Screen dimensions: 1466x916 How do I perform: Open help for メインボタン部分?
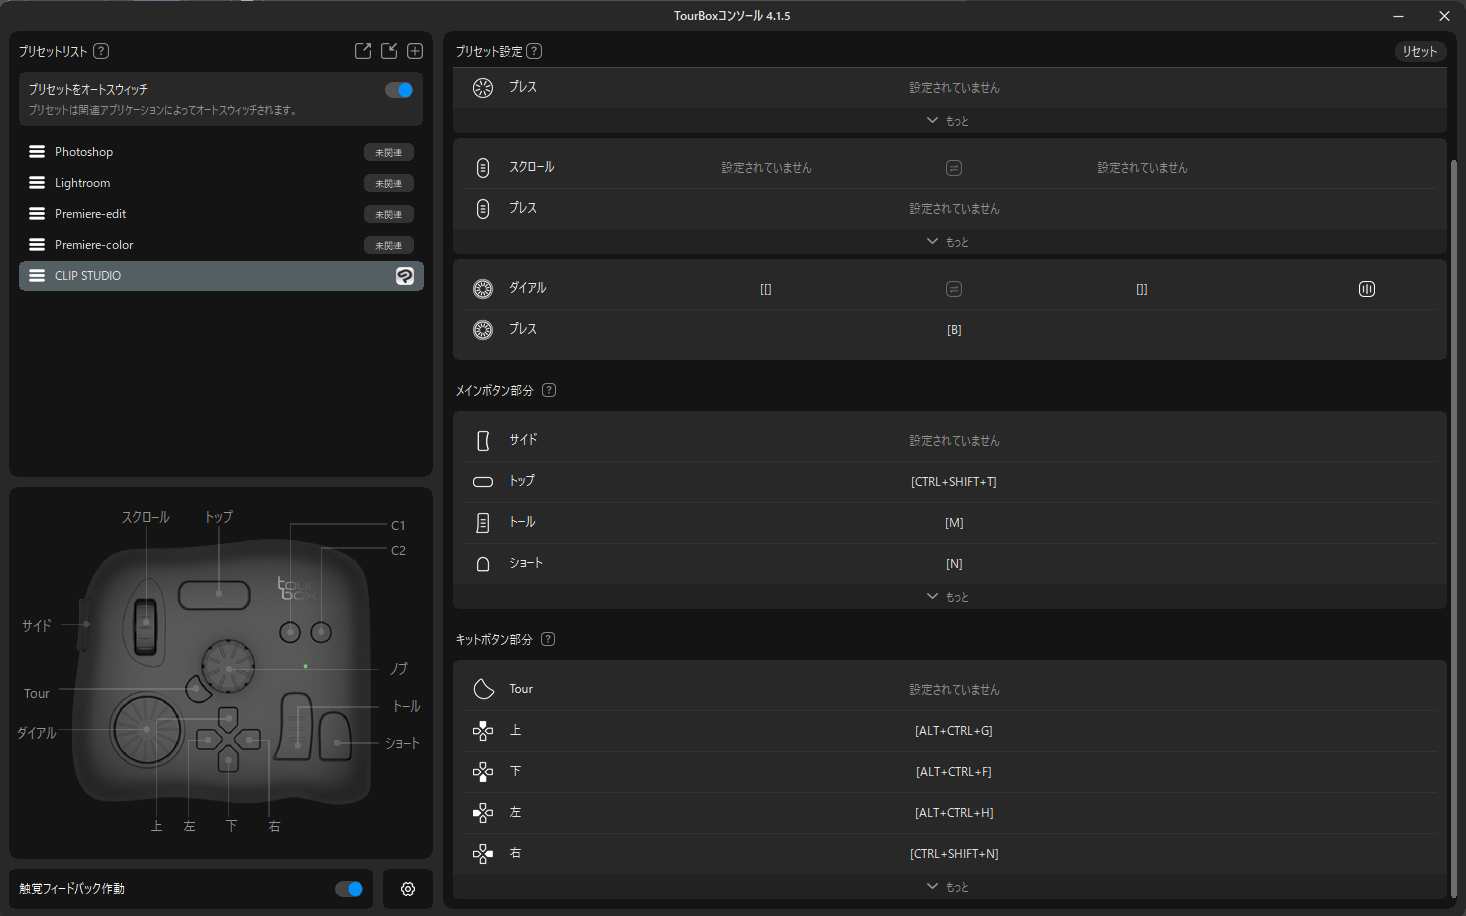click(x=549, y=390)
